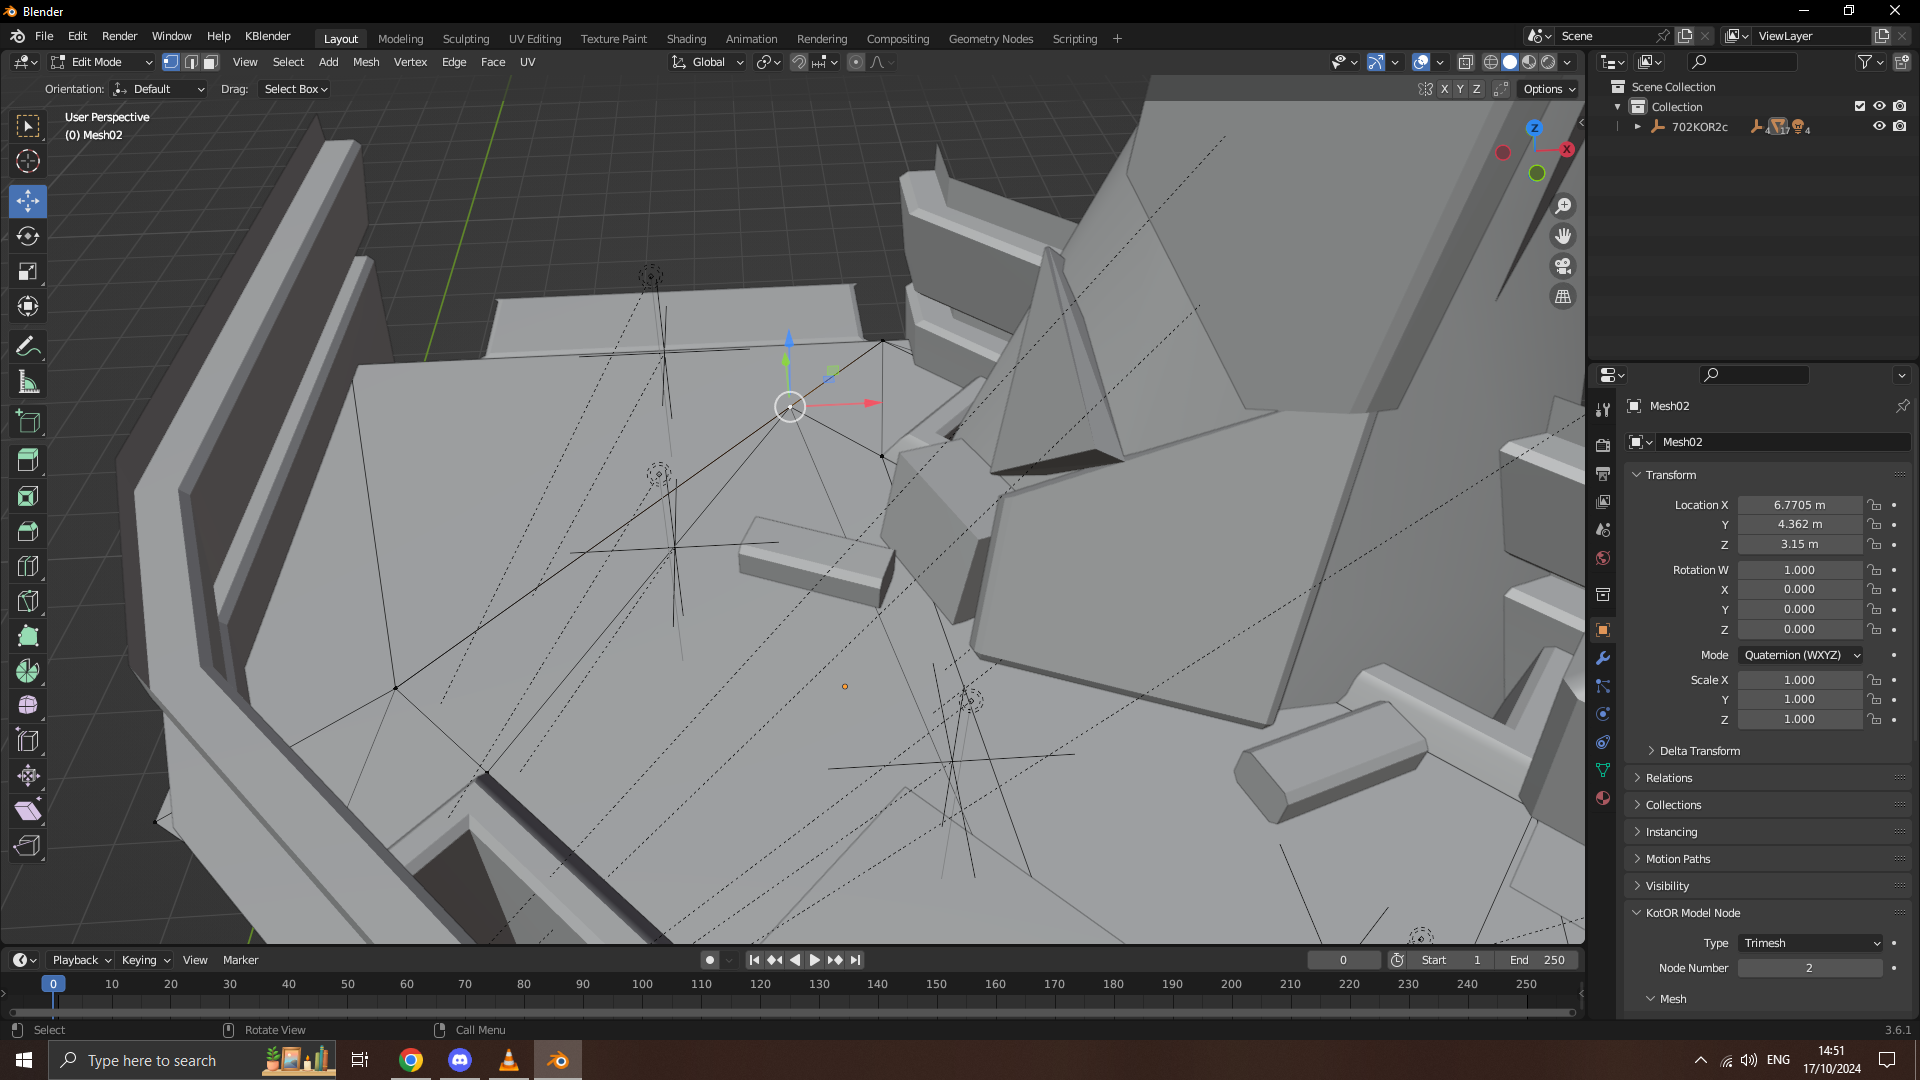Image resolution: width=1920 pixels, height=1080 pixels.
Task: Switch to the Geometry Nodes workspace tab
Action: [991, 39]
